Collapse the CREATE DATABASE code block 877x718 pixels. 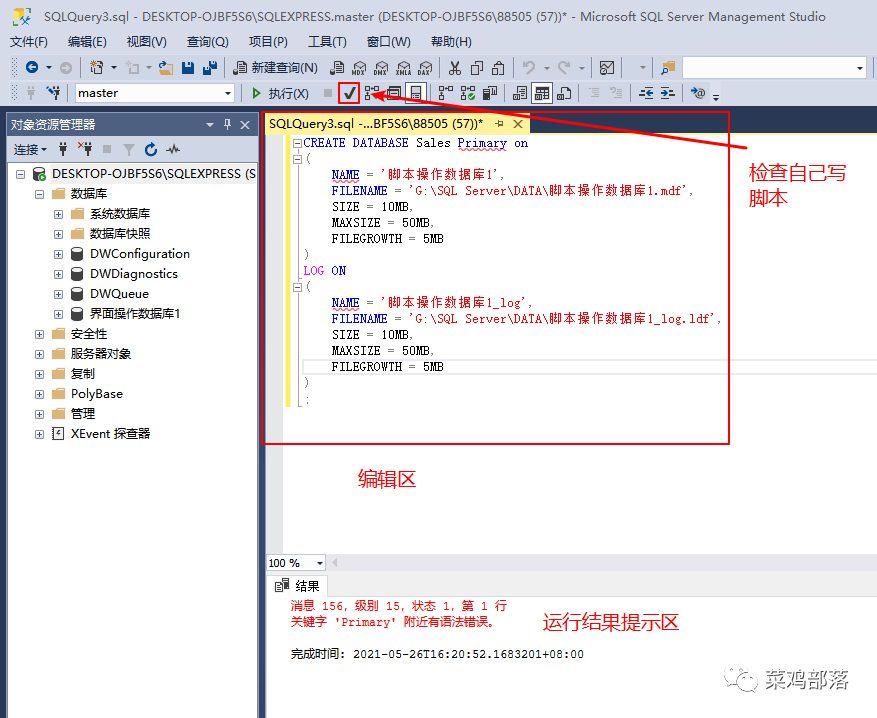click(298, 143)
